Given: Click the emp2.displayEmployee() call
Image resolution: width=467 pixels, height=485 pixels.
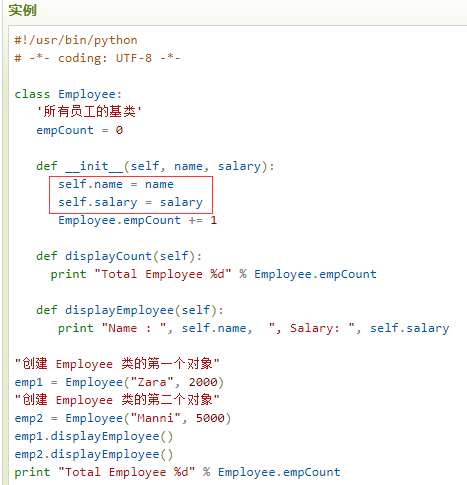Looking at the screenshot, I should click(x=94, y=454).
